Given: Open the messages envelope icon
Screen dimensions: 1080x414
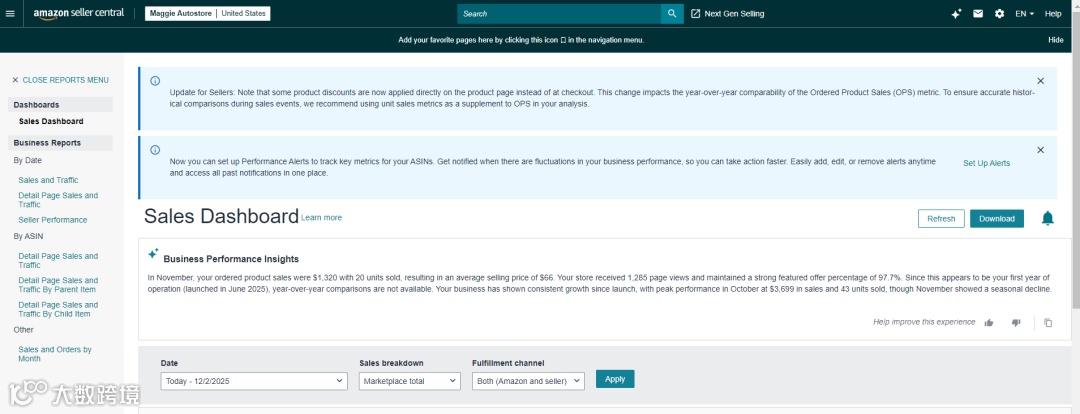Looking at the screenshot, I should coord(978,14).
